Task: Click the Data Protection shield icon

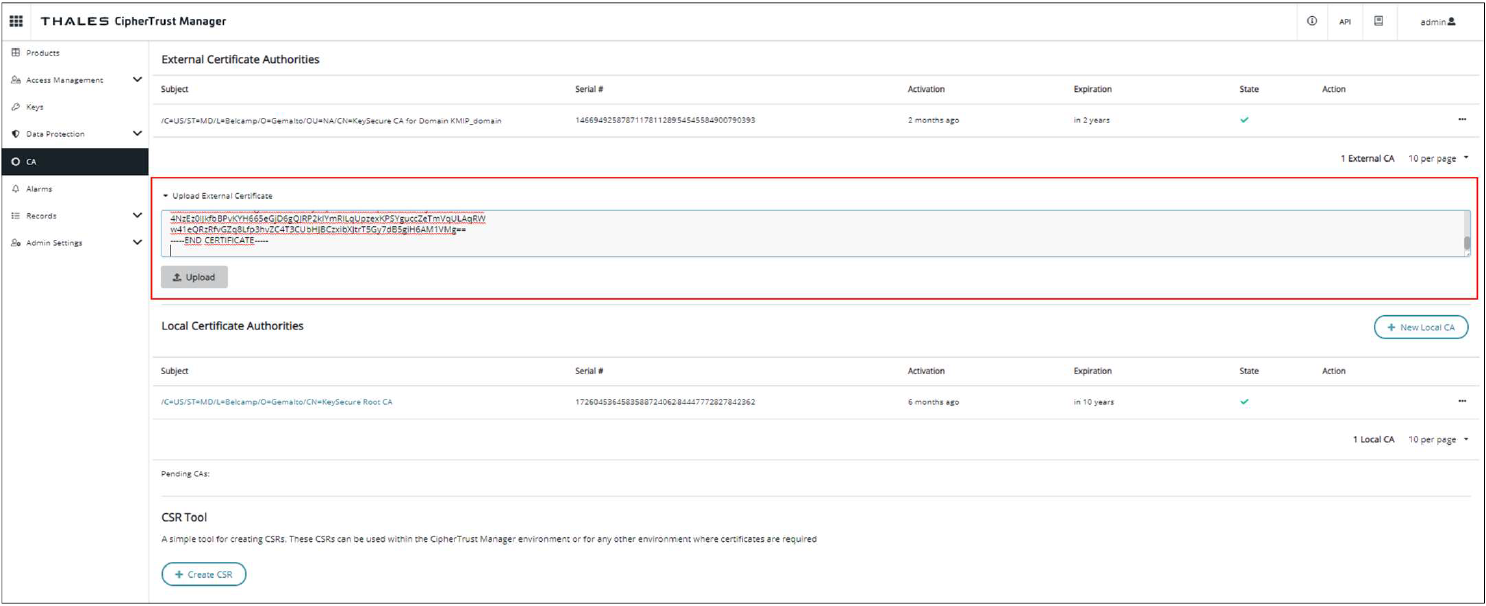Action: (x=15, y=134)
